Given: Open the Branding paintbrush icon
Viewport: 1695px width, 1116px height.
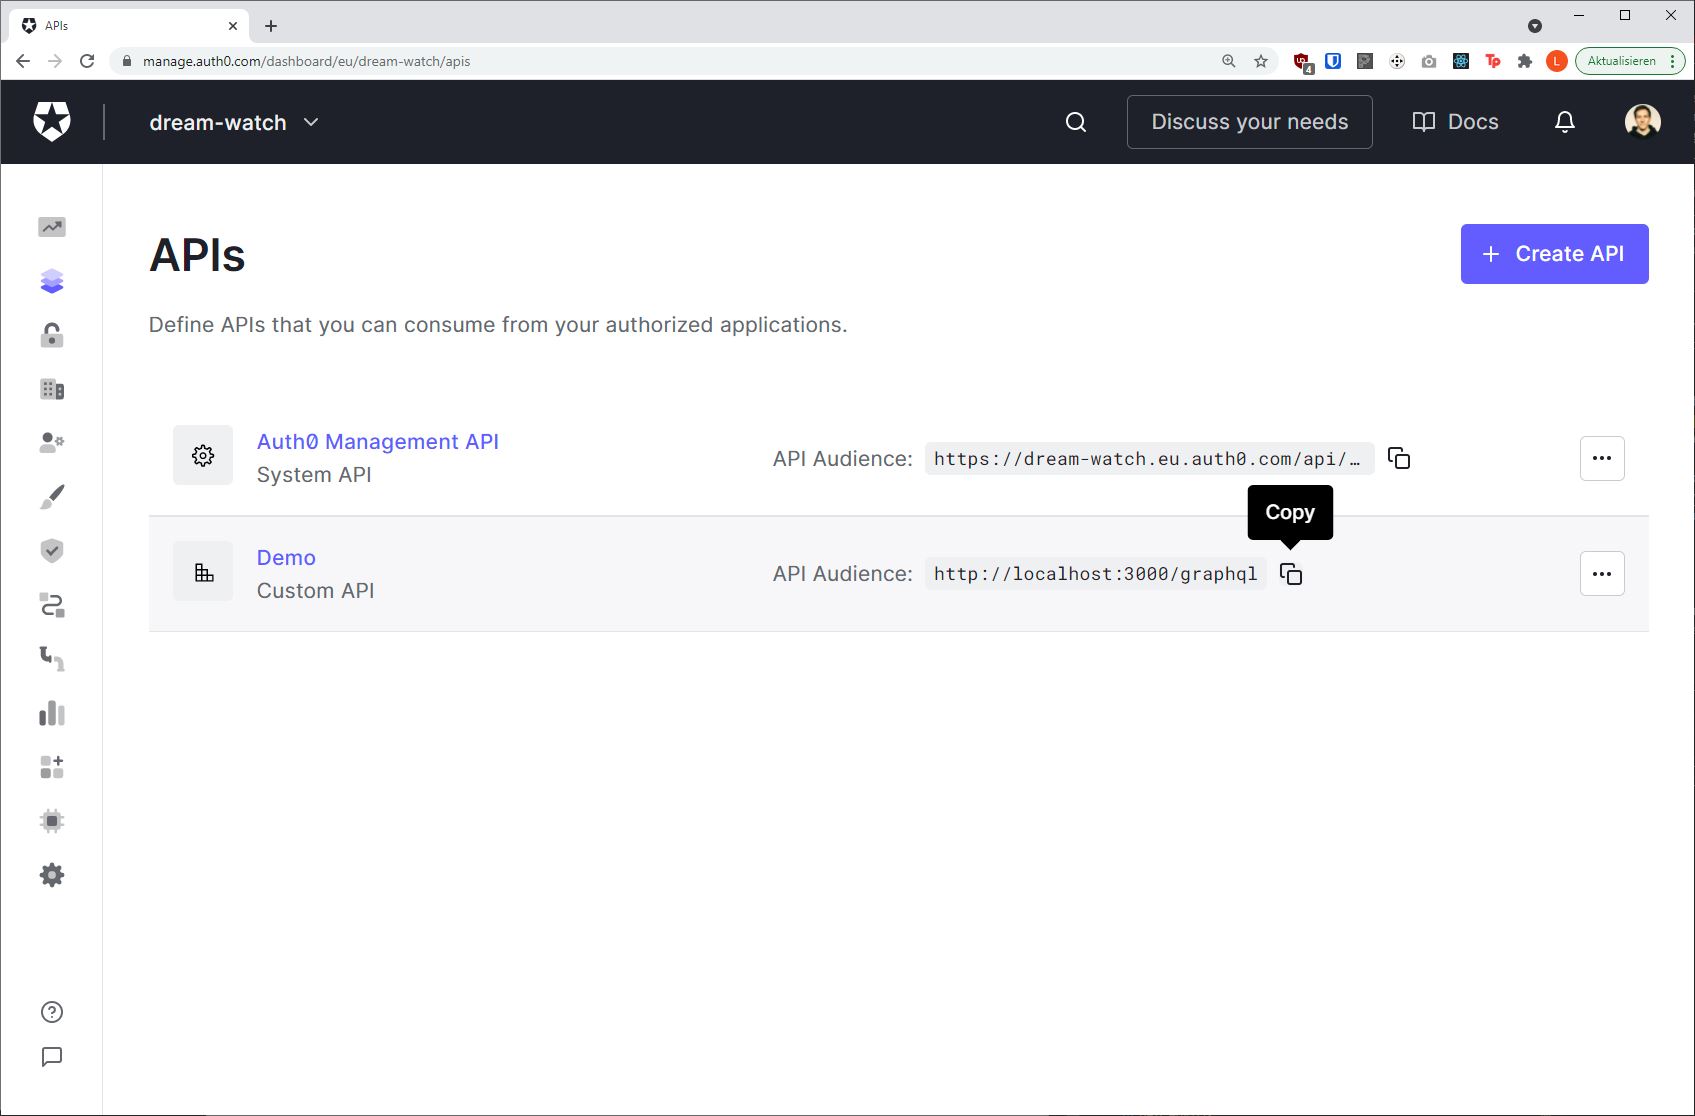Looking at the screenshot, I should (x=51, y=497).
